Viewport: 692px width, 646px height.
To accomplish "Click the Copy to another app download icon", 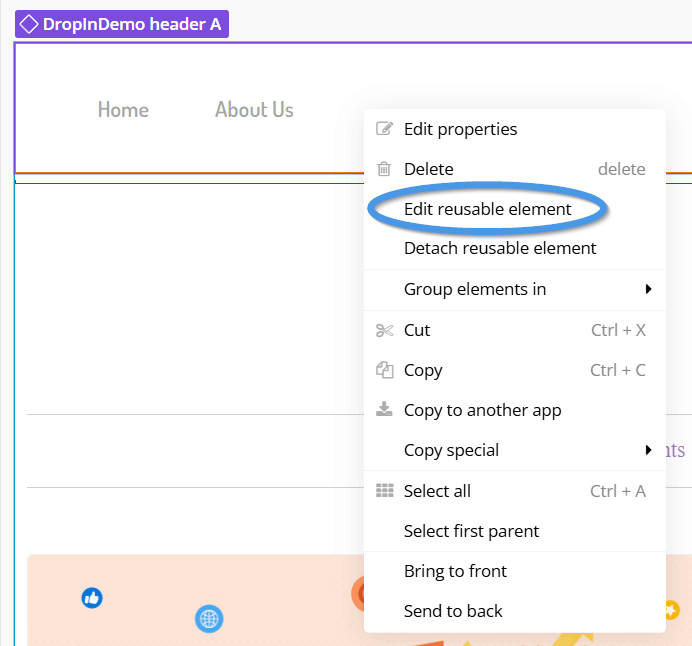I will pos(384,409).
